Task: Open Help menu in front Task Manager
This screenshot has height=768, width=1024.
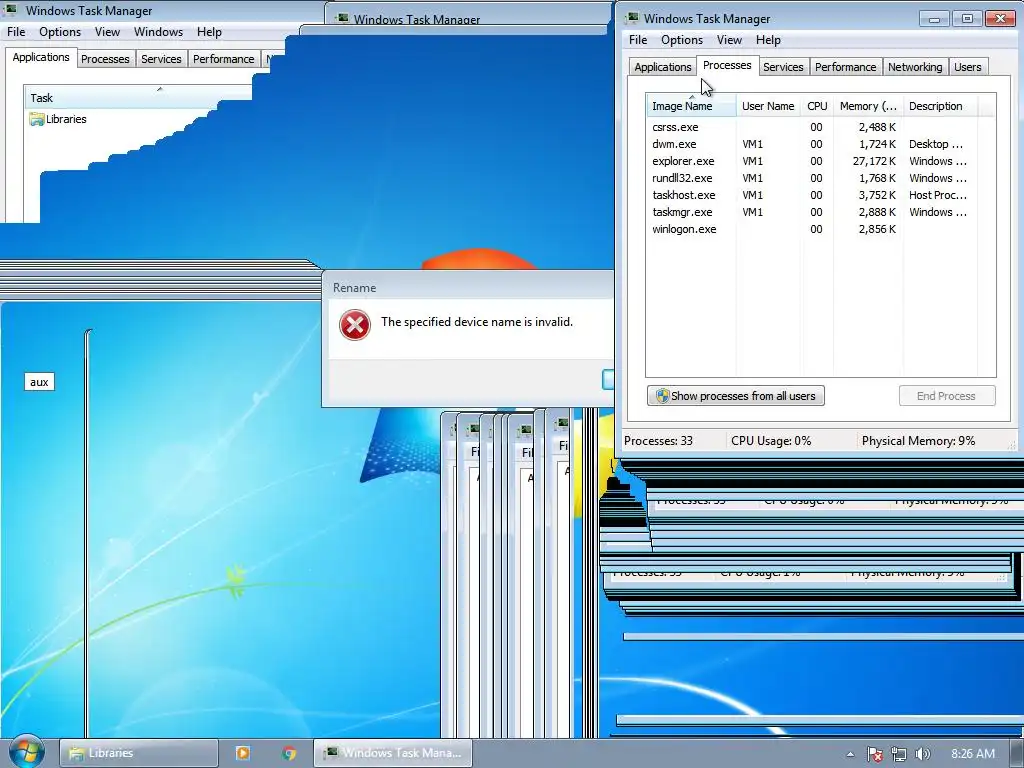Action: coord(768,40)
